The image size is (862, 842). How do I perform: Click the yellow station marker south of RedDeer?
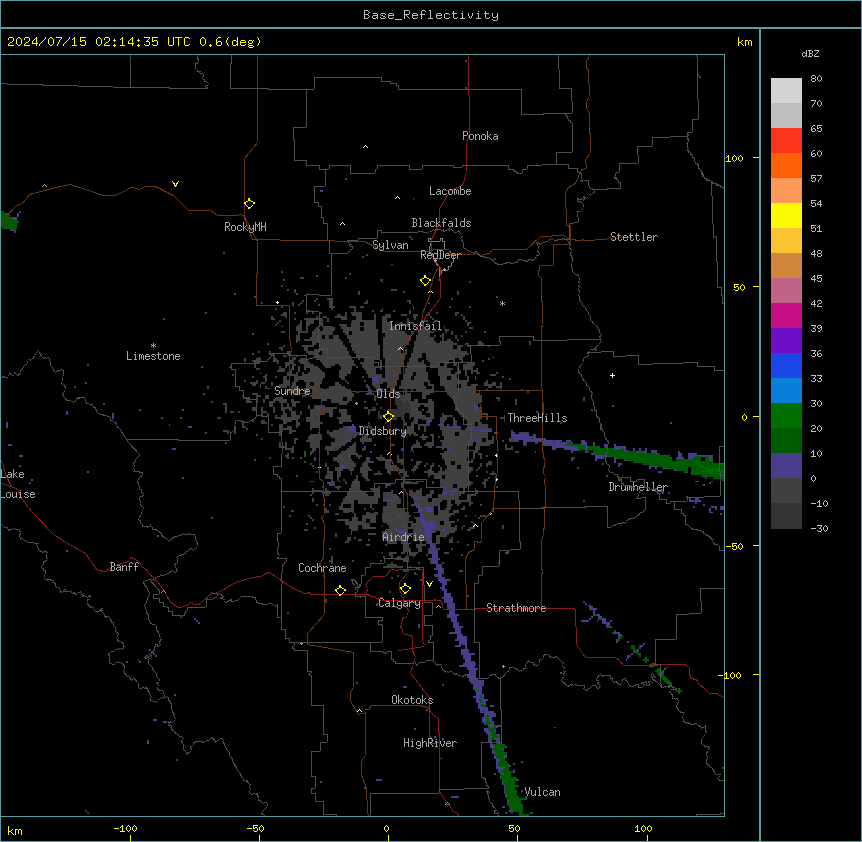425,281
